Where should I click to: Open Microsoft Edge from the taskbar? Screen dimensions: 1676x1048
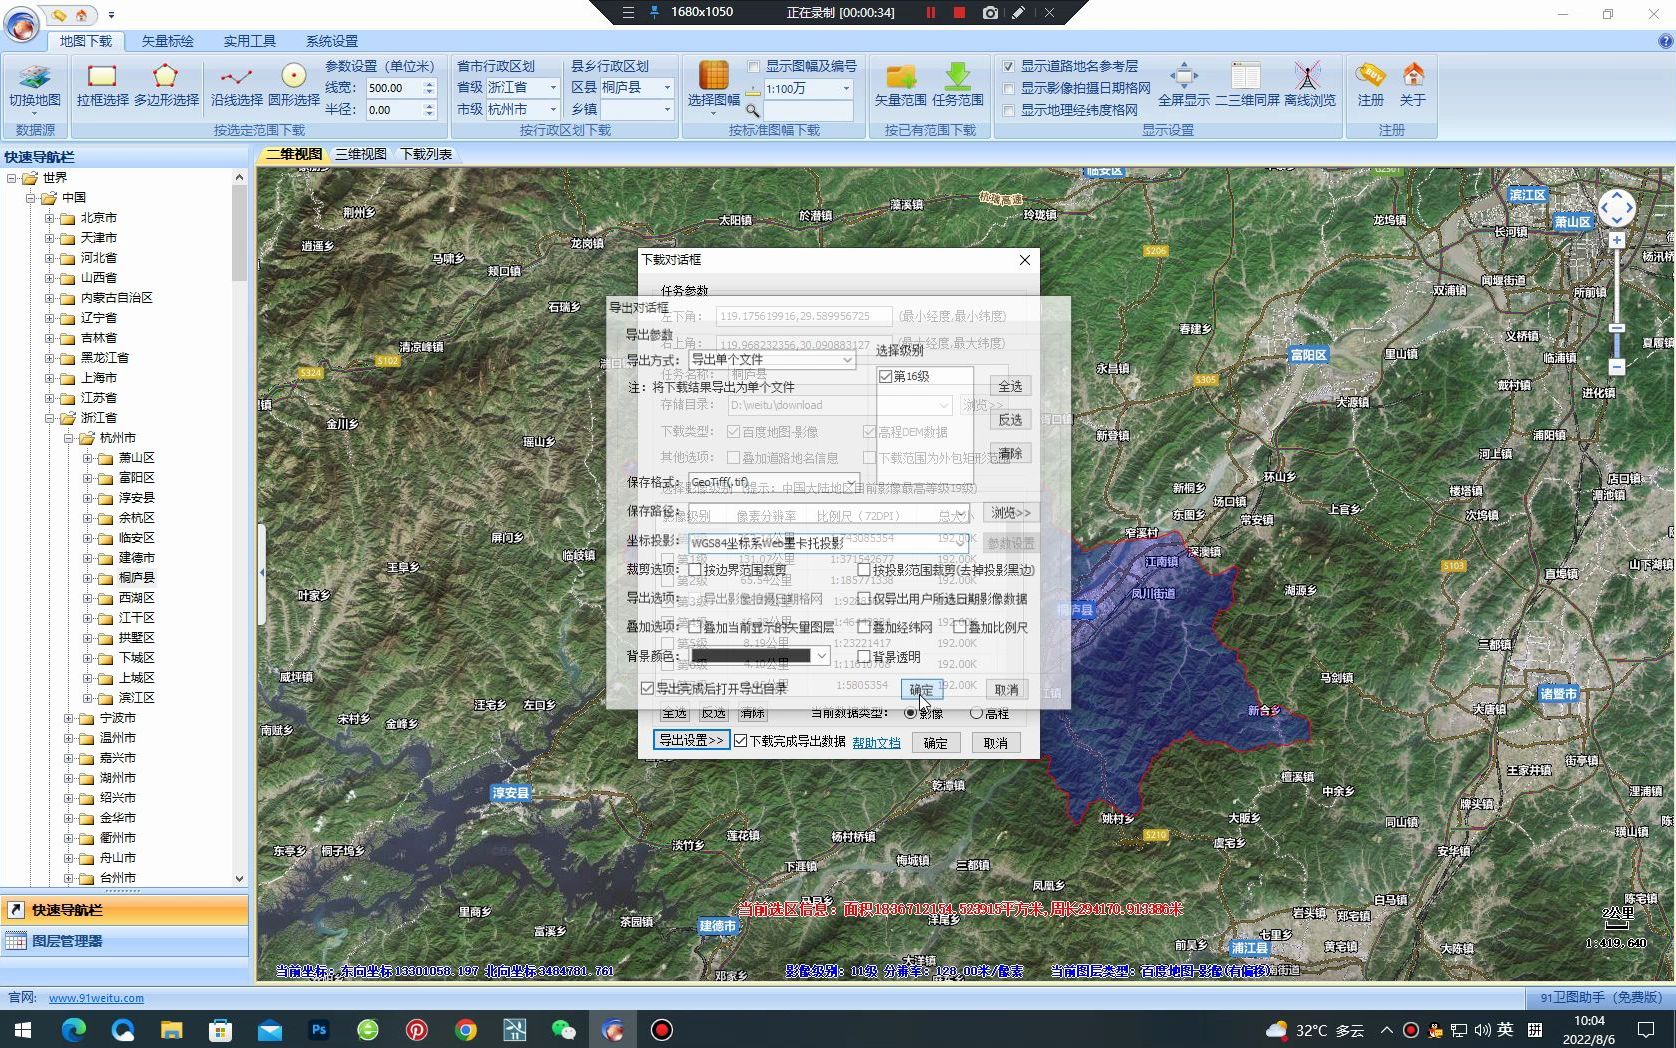pos(74,1029)
